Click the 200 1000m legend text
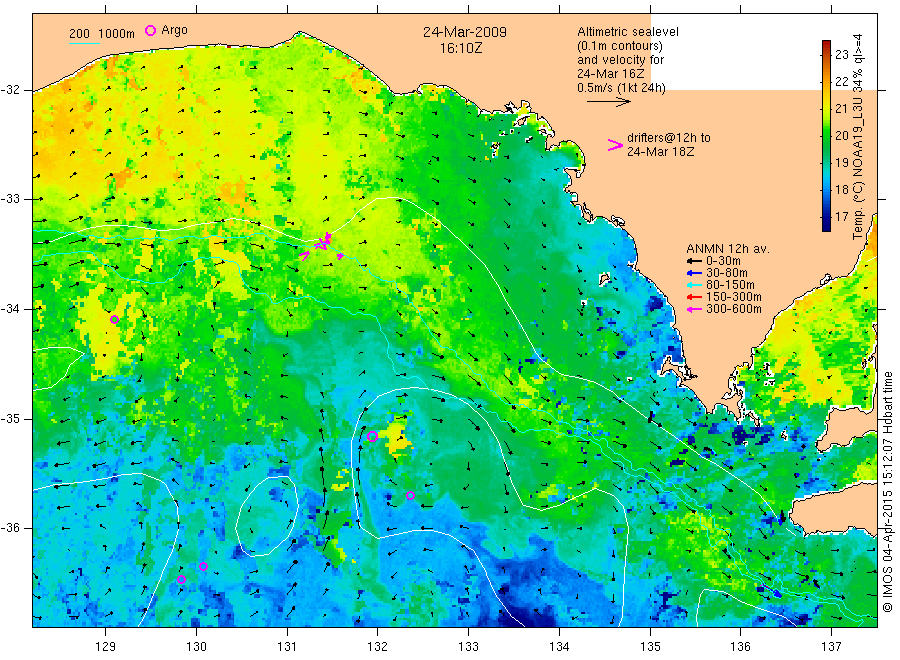This screenshot has height=660, width=900. click(102, 34)
